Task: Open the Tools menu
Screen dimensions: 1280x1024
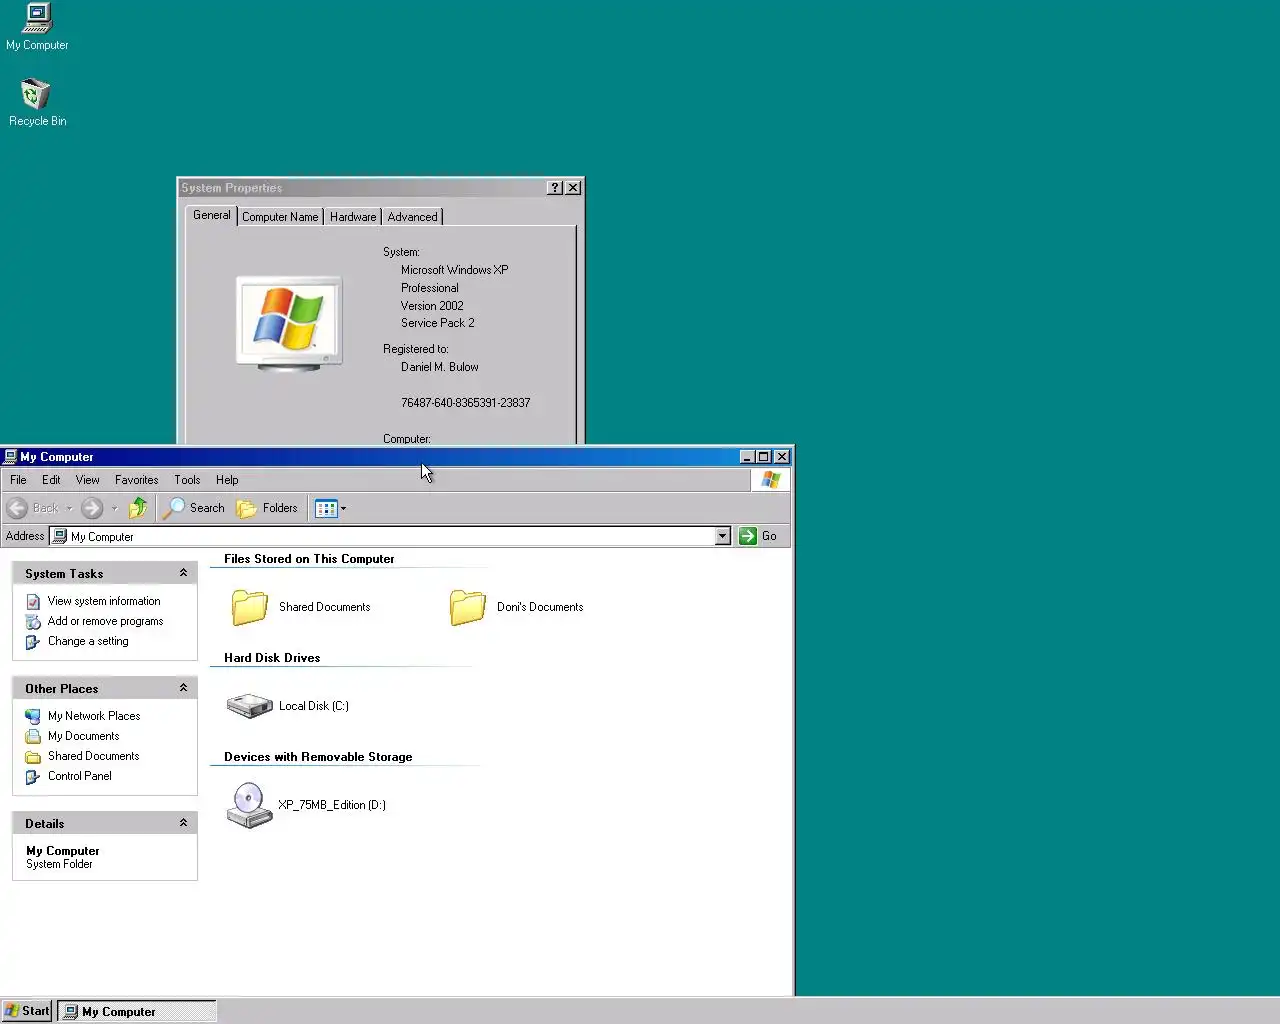Action: pos(187,480)
